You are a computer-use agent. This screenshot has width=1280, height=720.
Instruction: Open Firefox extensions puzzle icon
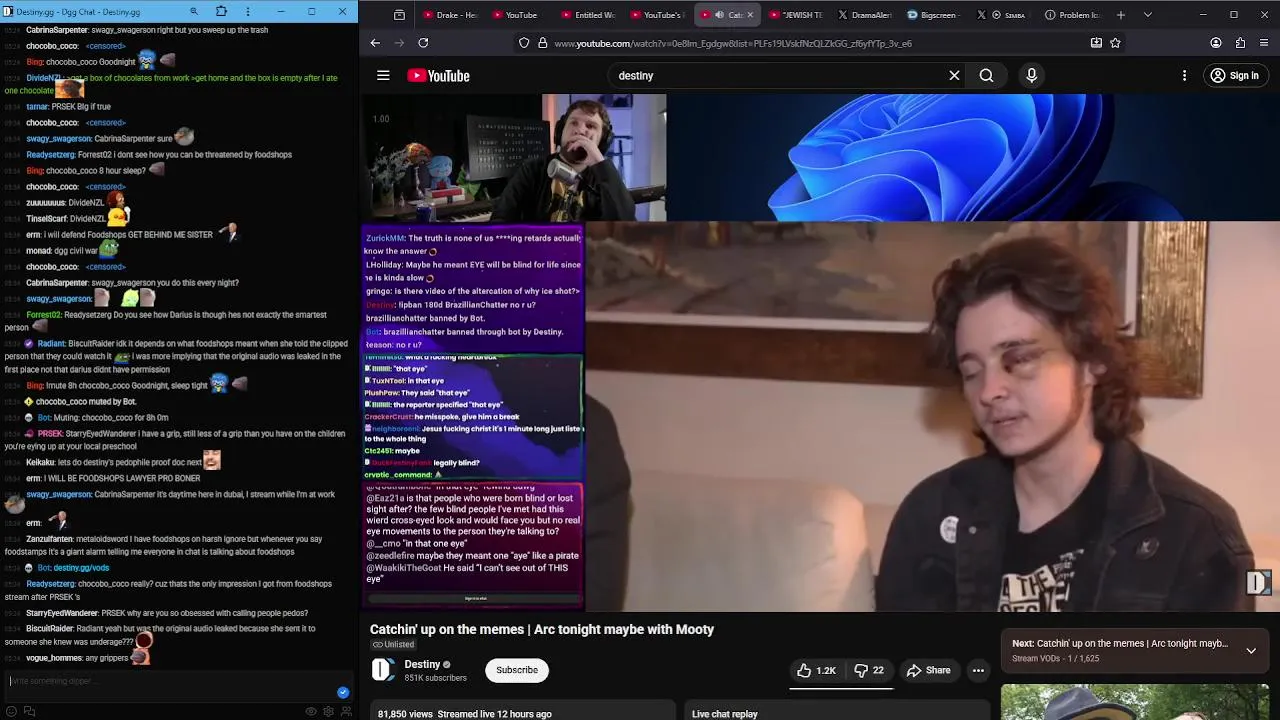[1240, 43]
